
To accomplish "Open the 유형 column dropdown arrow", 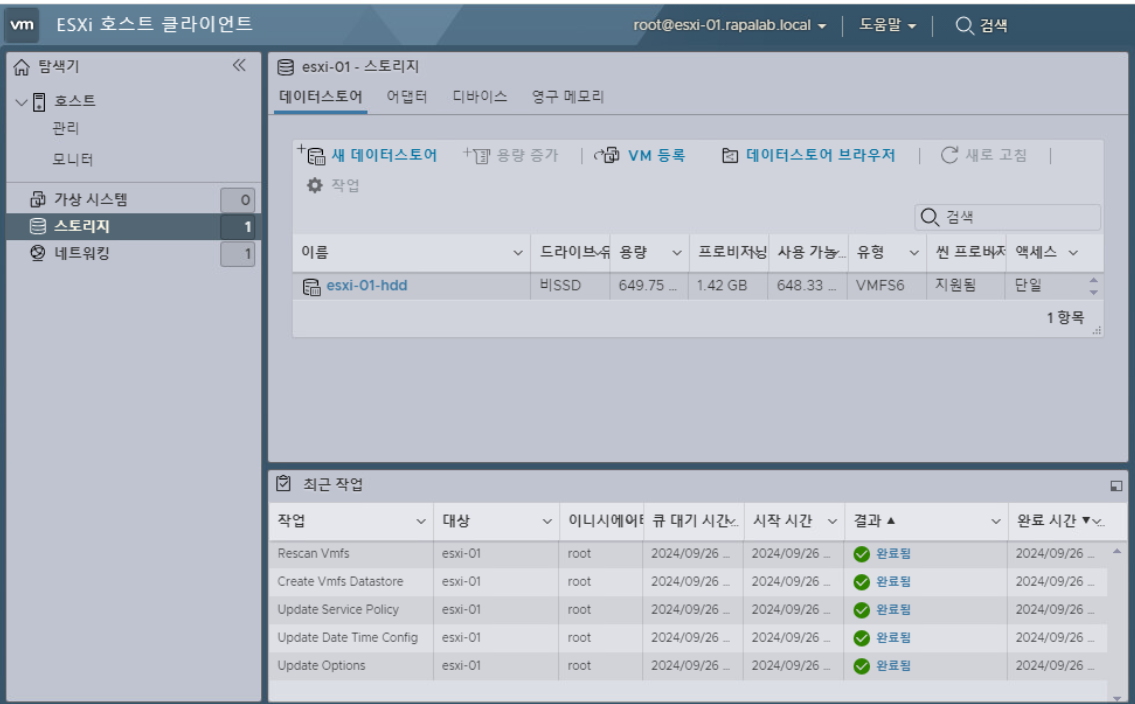I will coord(914,253).
